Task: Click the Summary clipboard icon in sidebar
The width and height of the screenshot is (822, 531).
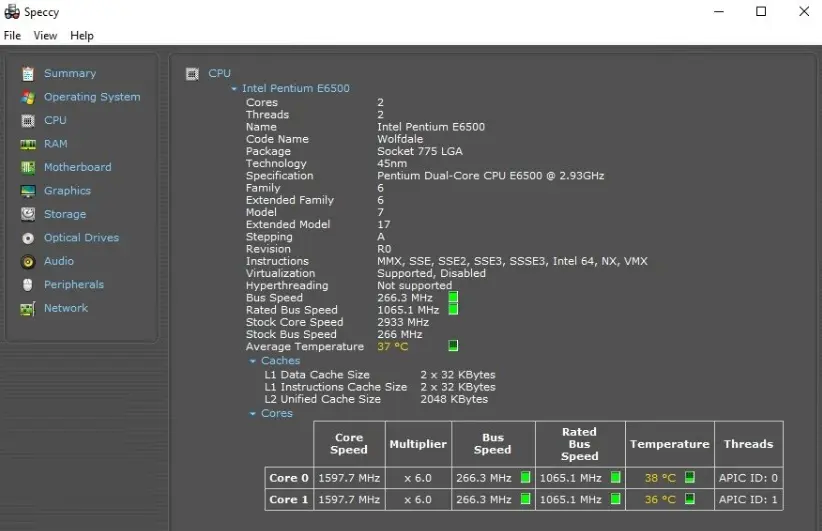Action: (28, 74)
